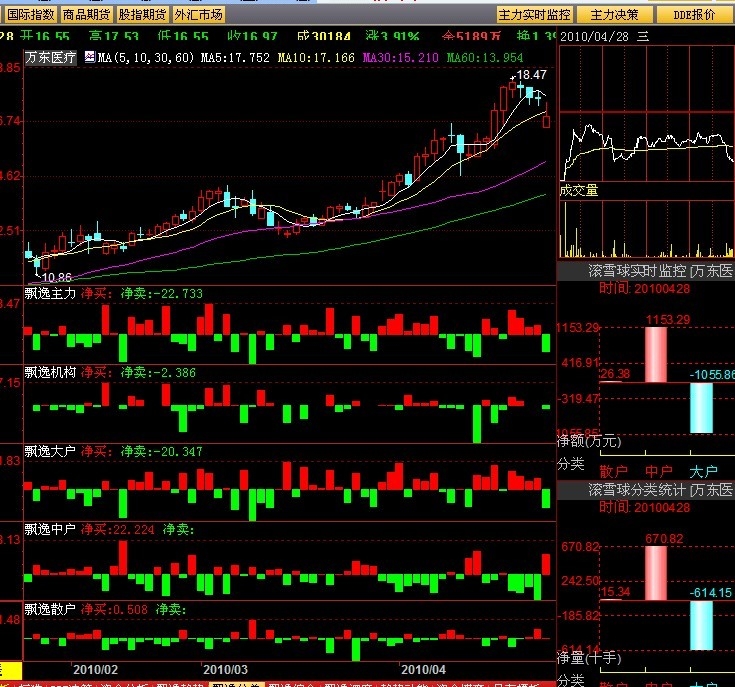Image resolution: width=735 pixels, height=687 pixels.
Task: Click the 大户 category under 净额 chart
Action: (x=703, y=470)
